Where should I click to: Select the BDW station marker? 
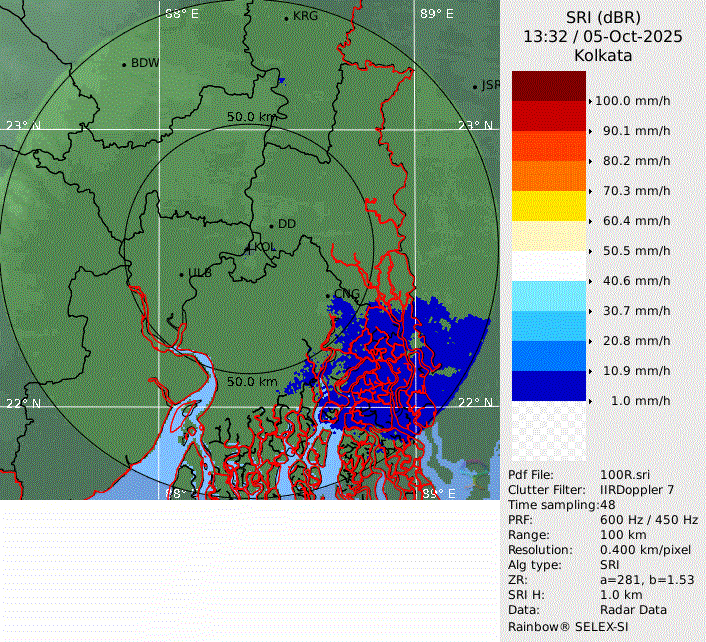[124, 65]
